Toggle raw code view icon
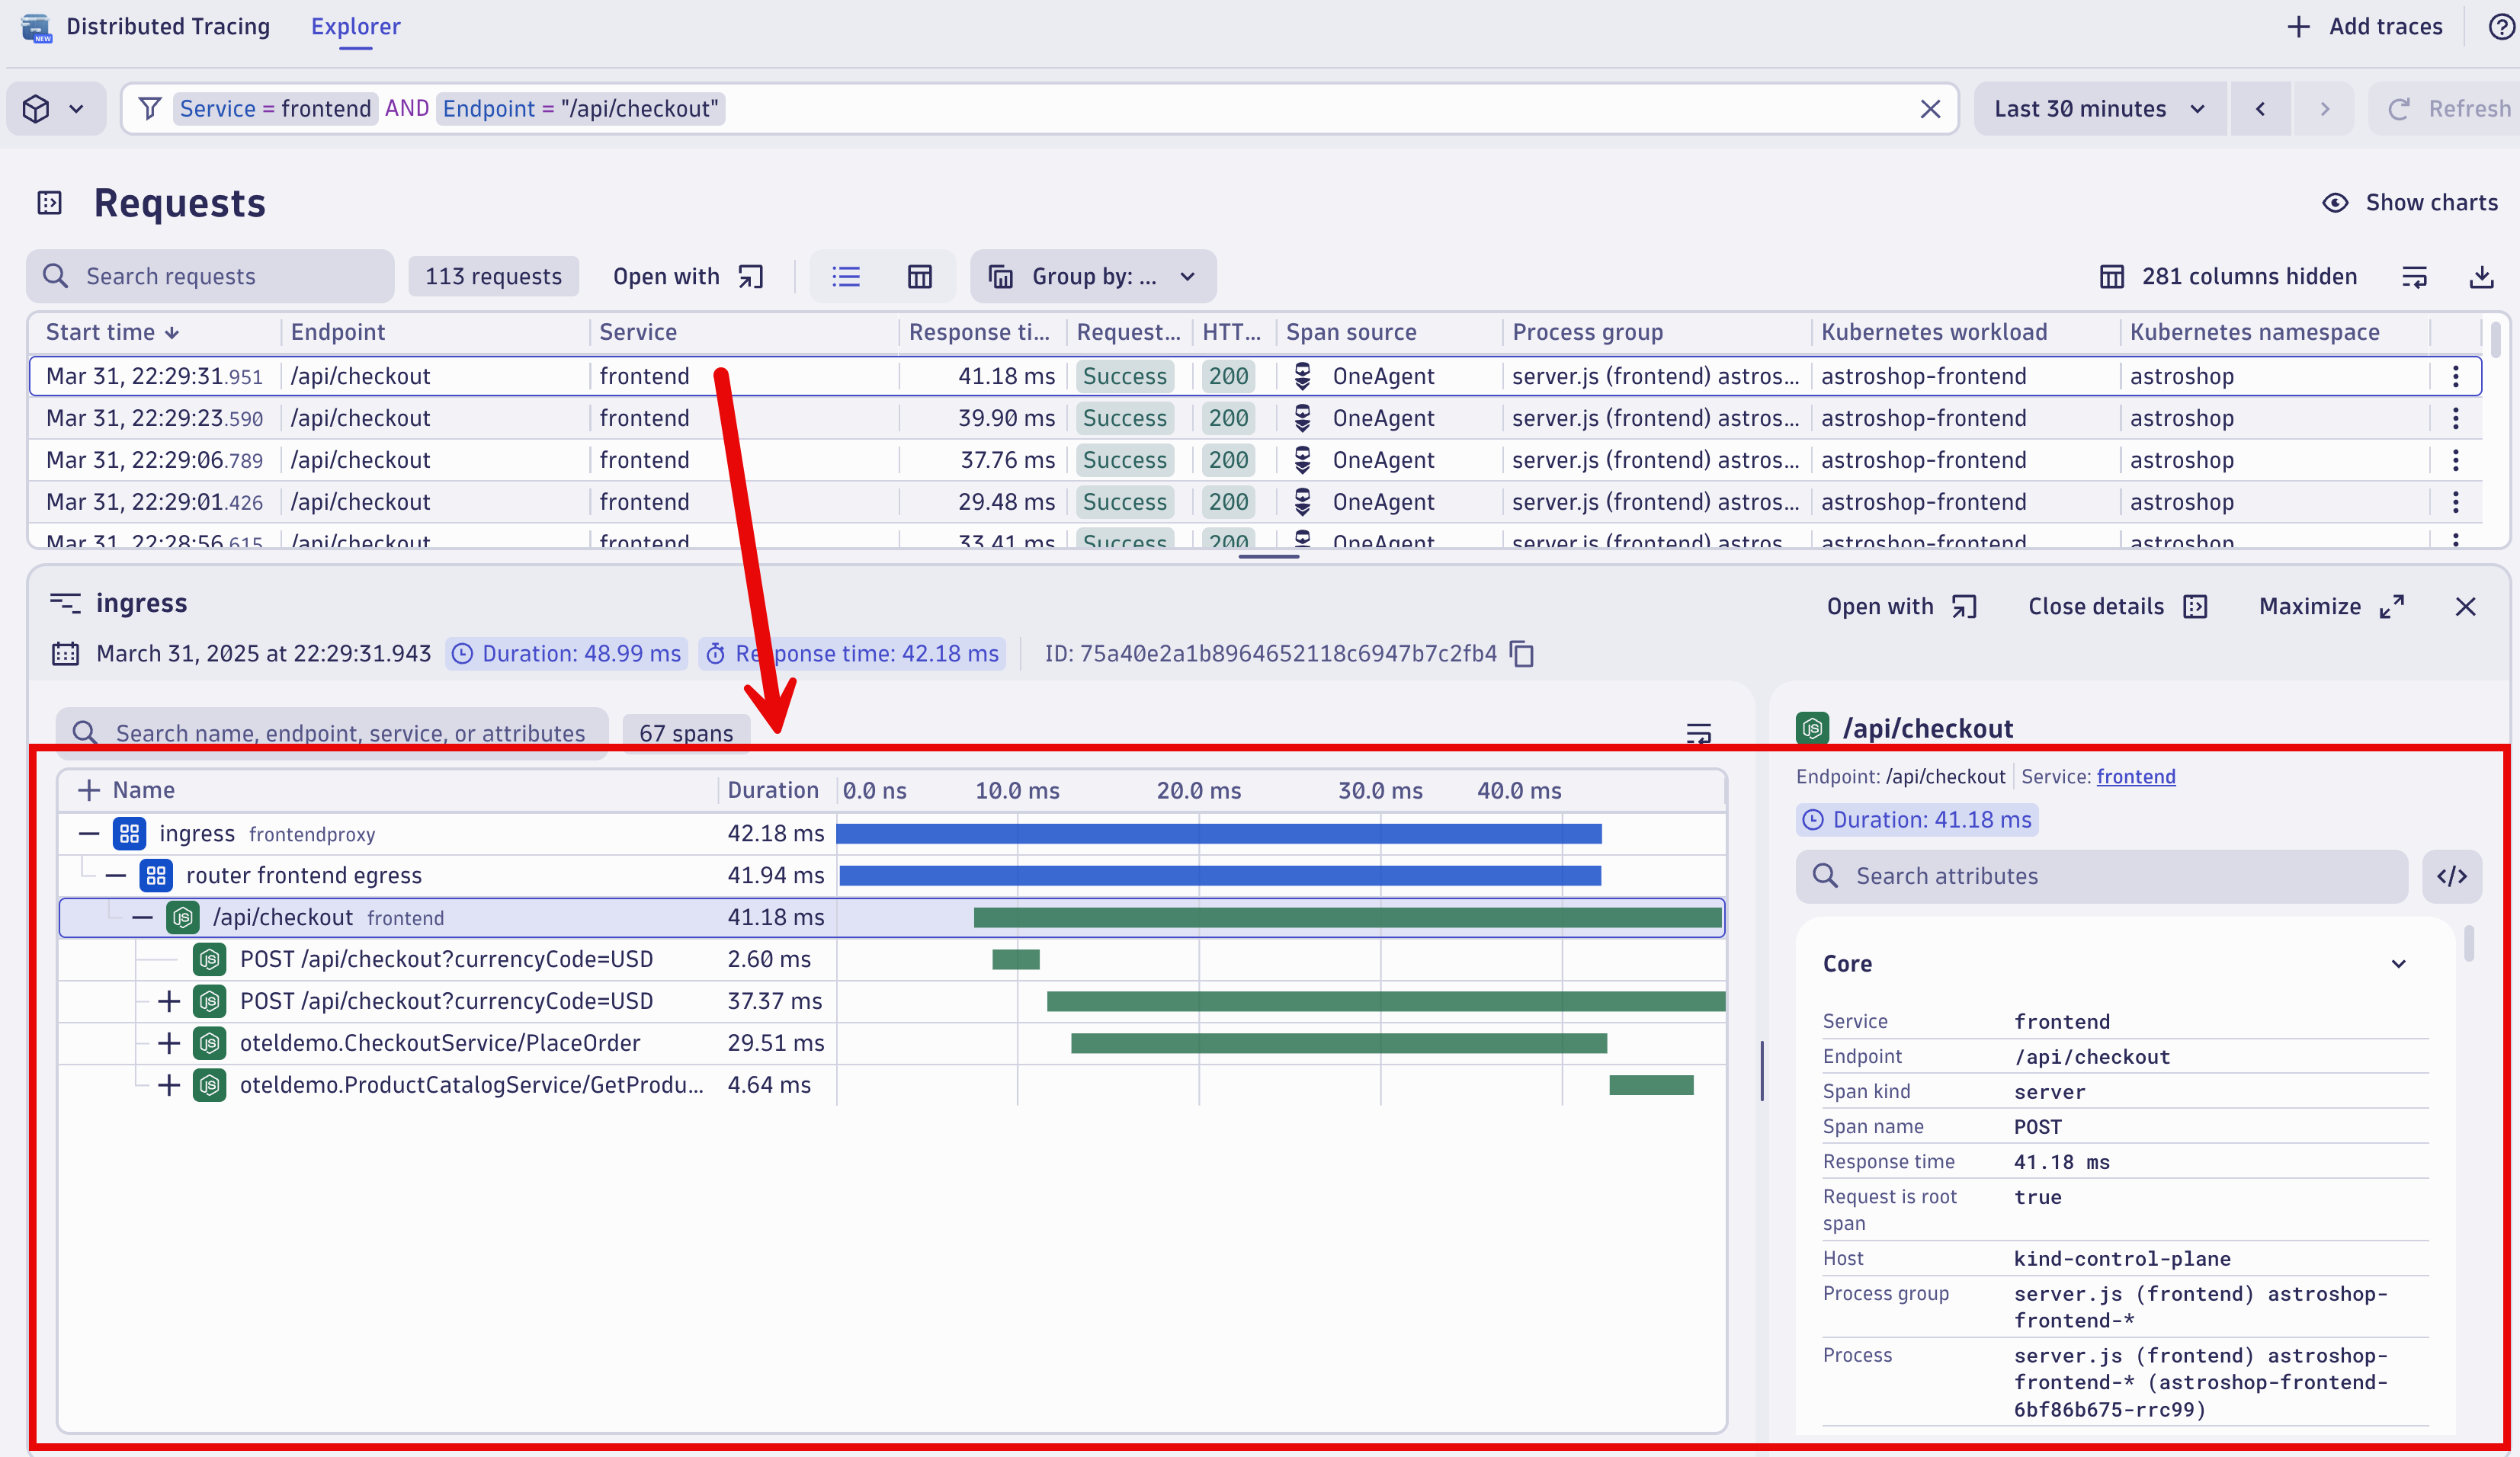The height and width of the screenshot is (1457, 2520). coord(2452,876)
